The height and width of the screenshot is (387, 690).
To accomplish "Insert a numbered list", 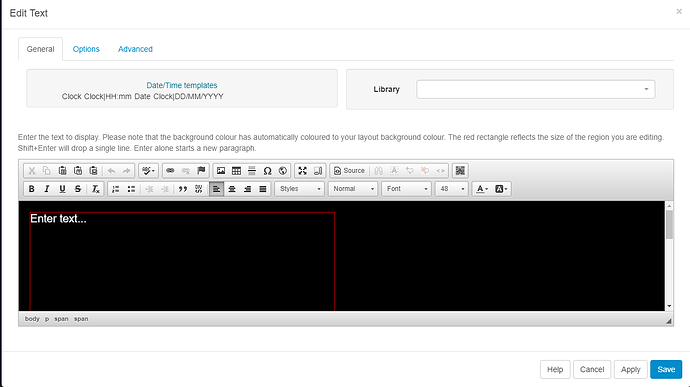I will tap(116, 189).
